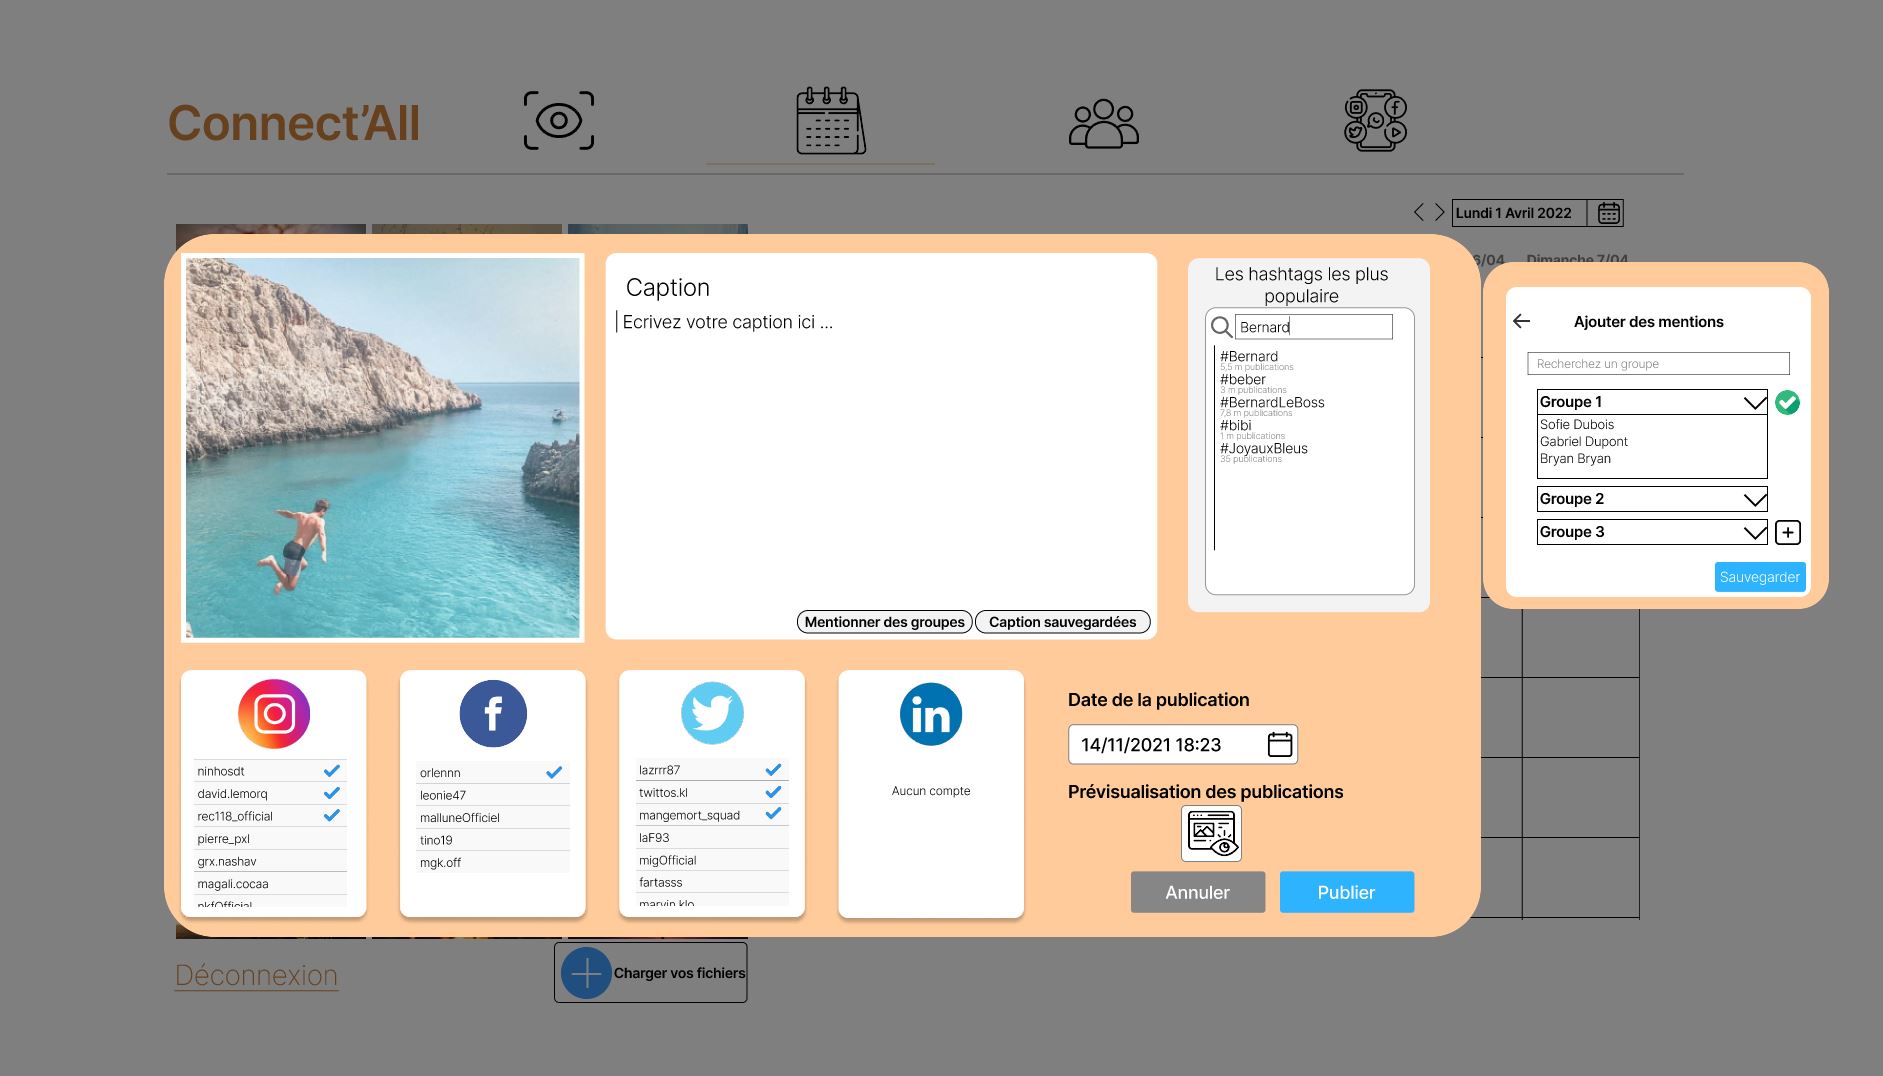Select the #bibi hashtag
1883x1076 pixels.
[x=1236, y=425]
